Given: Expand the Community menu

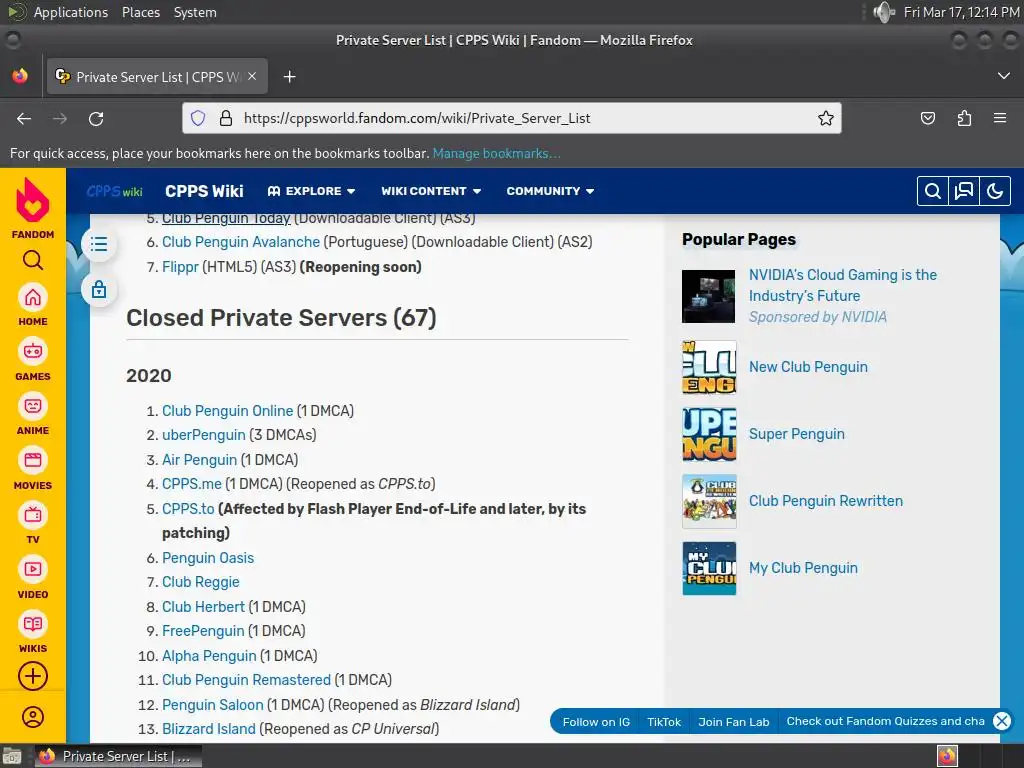Looking at the screenshot, I should pyautogui.click(x=550, y=191).
